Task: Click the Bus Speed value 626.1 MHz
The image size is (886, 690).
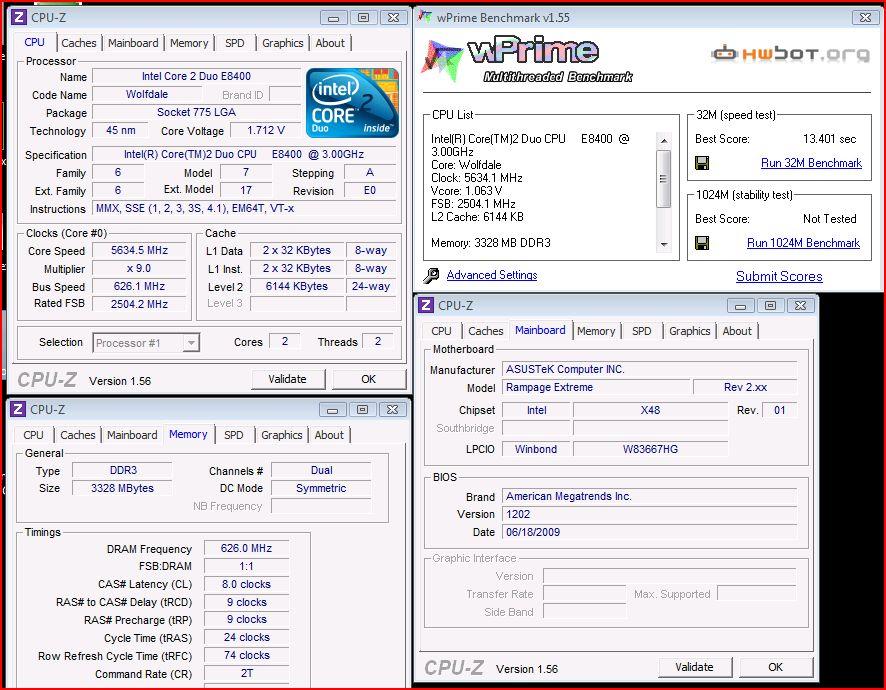Action: (139, 287)
